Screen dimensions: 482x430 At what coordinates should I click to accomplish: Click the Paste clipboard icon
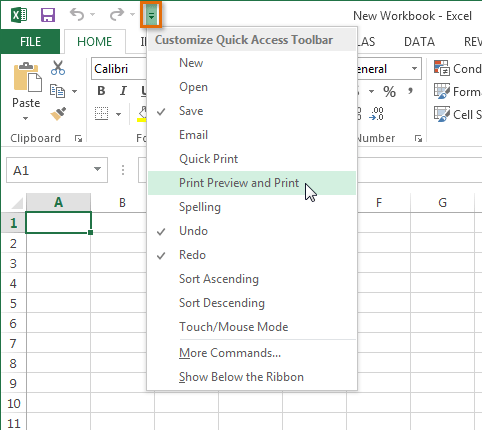click(x=27, y=77)
